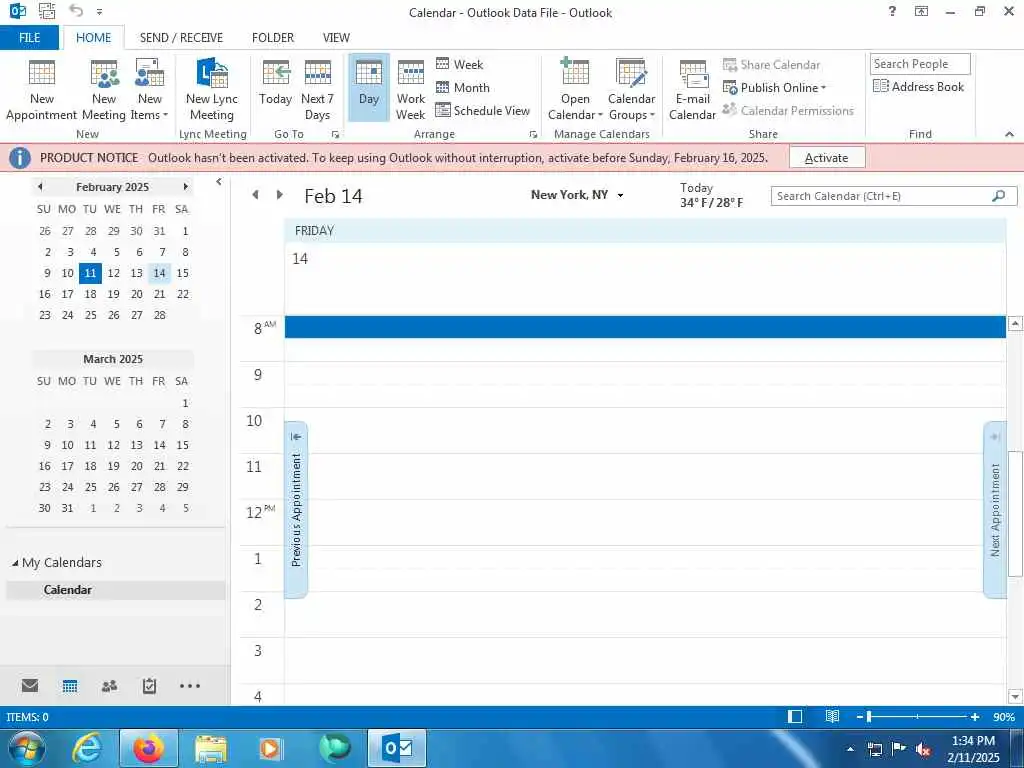
Task: Create a New Appointment
Action: [x=42, y=89]
